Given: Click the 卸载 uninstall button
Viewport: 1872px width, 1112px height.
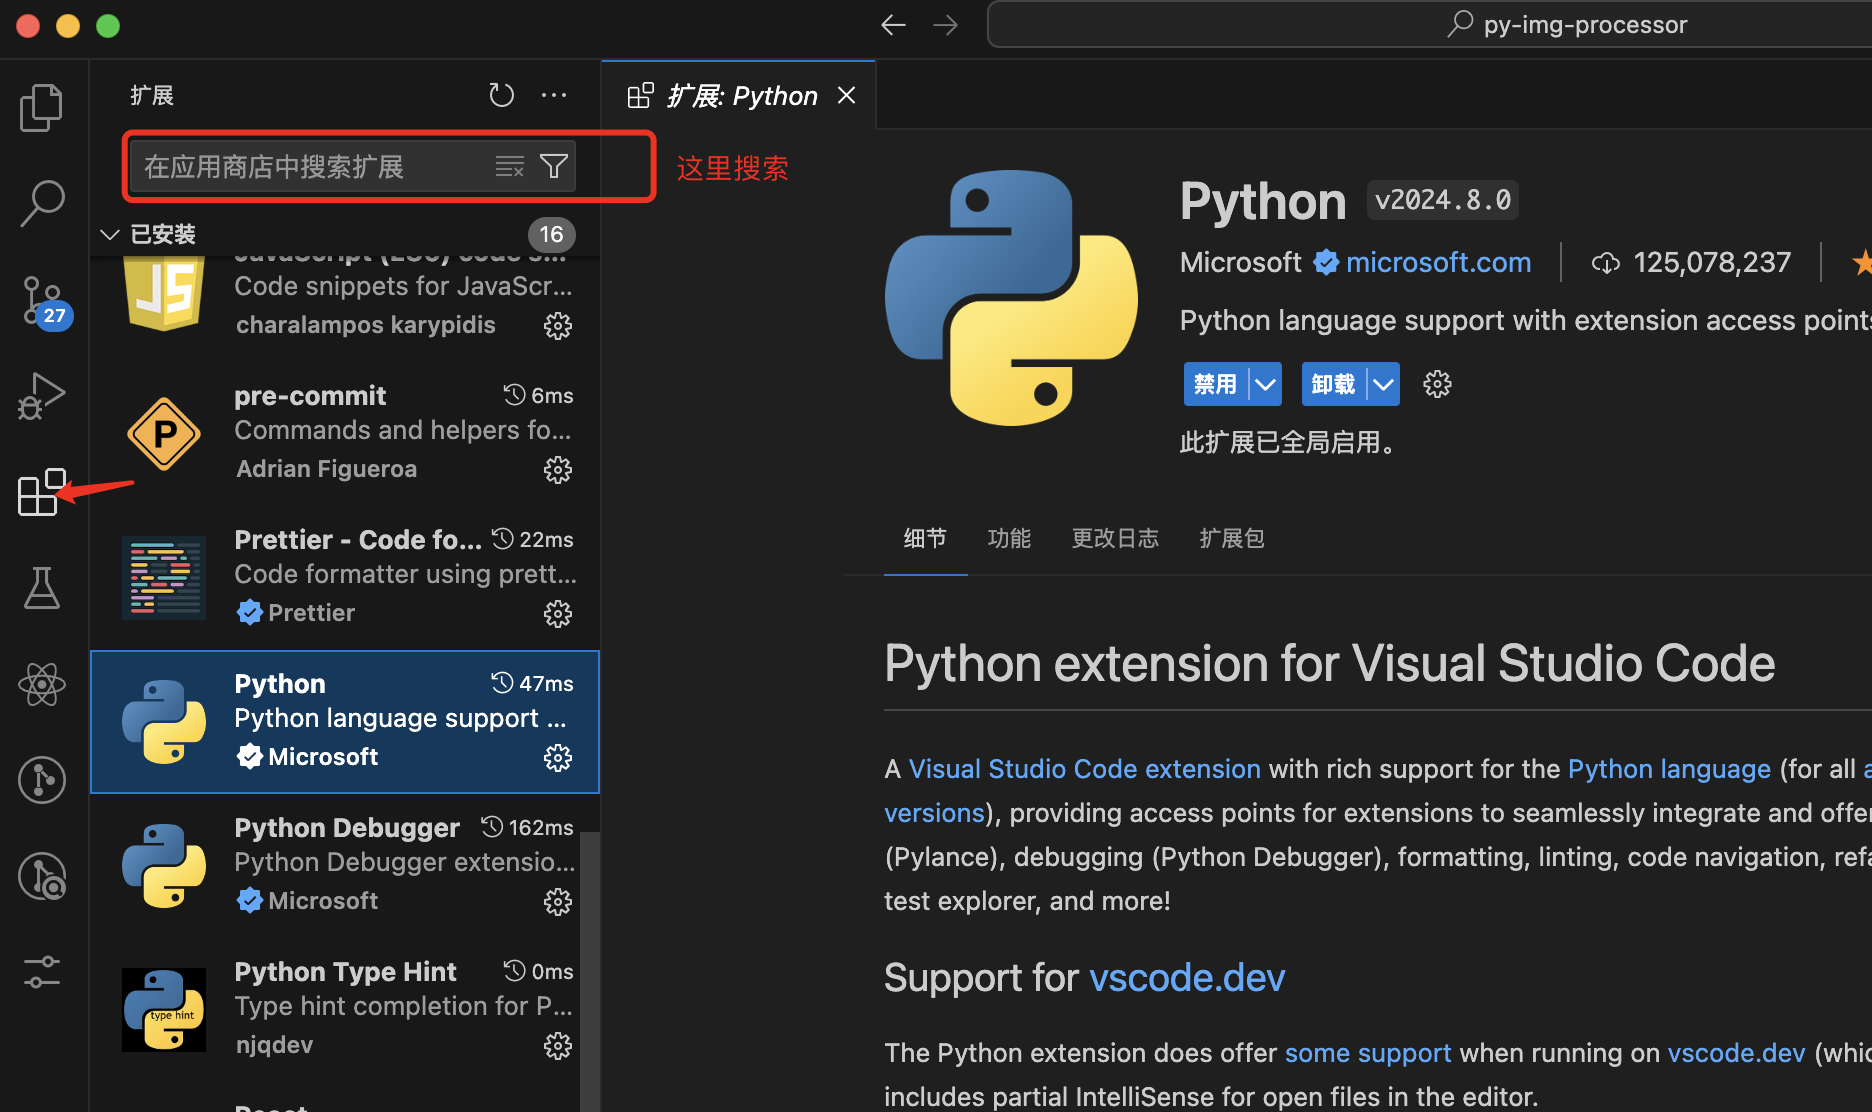Looking at the screenshot, I should 1334,384.
